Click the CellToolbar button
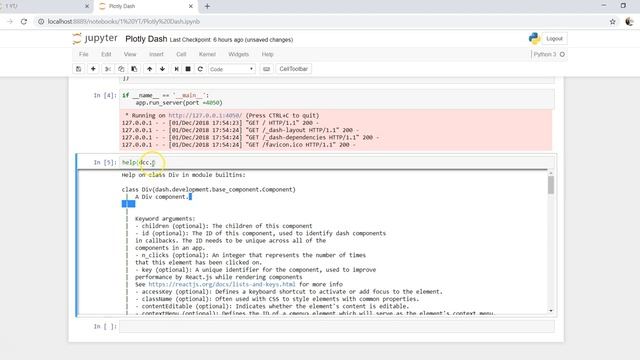Image resolution: width=640 pixels, height=360 pixels. pos(293,69)
